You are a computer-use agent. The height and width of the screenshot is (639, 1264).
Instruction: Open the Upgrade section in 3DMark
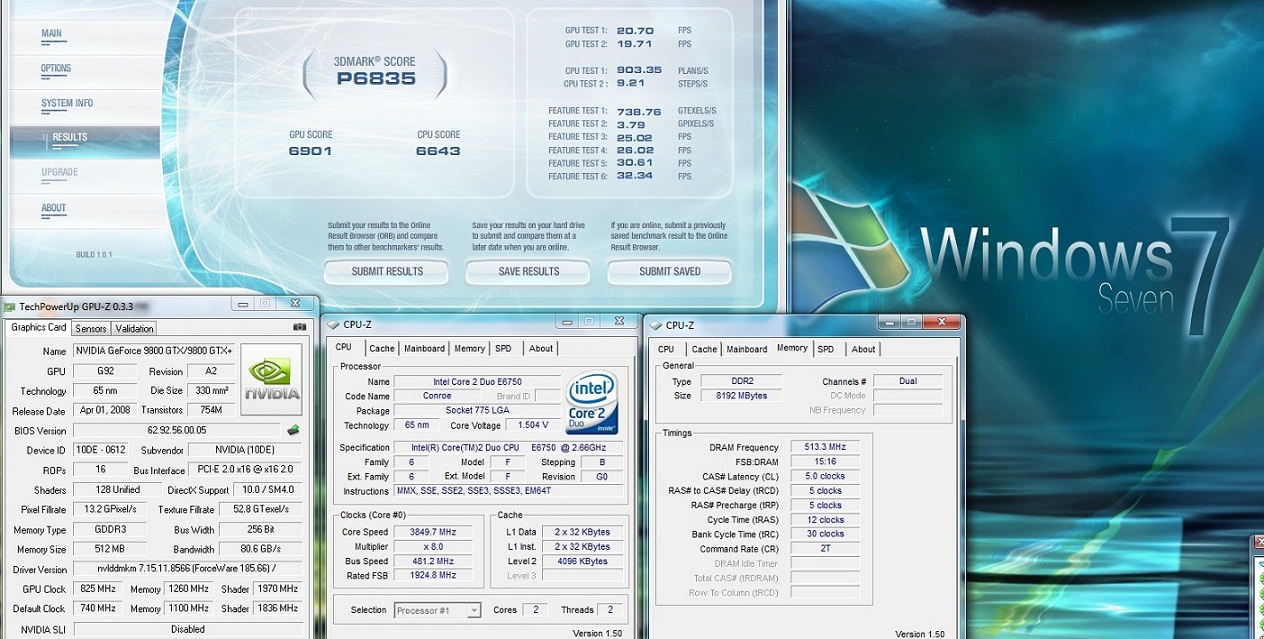[x=60, y=172]
